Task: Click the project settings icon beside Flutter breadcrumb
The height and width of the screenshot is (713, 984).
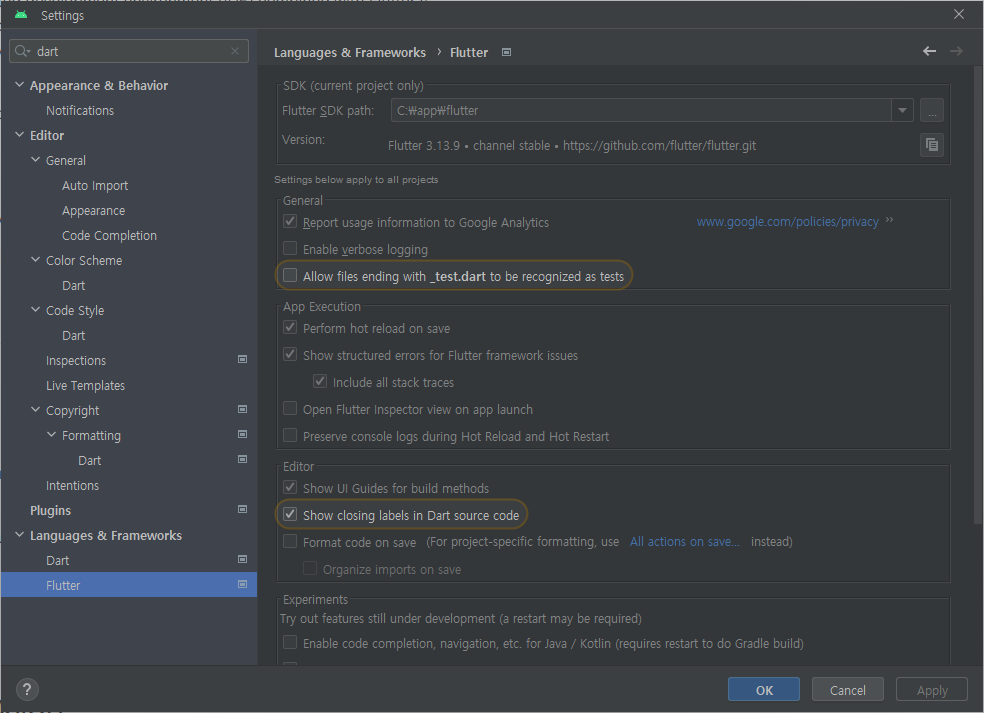Action: pos(507,52)
